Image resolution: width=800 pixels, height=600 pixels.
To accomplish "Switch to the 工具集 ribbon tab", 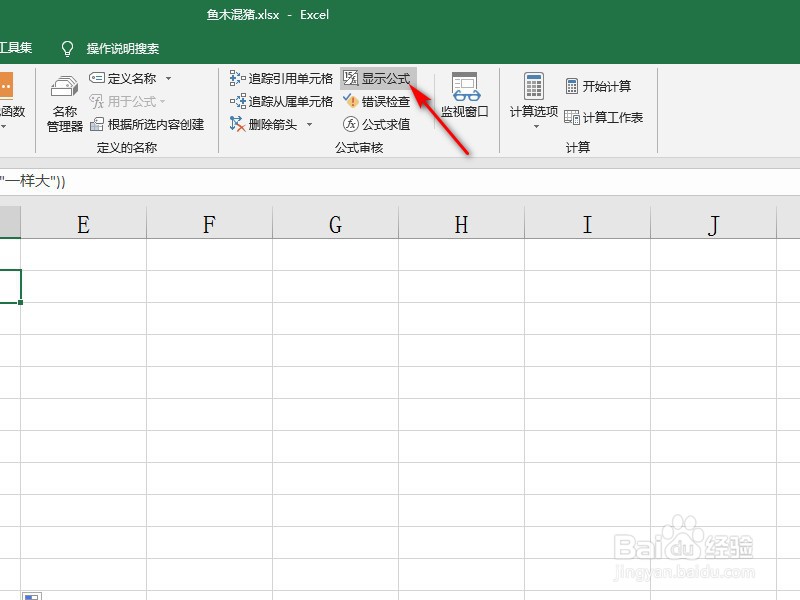I will (x=18, y=47).
